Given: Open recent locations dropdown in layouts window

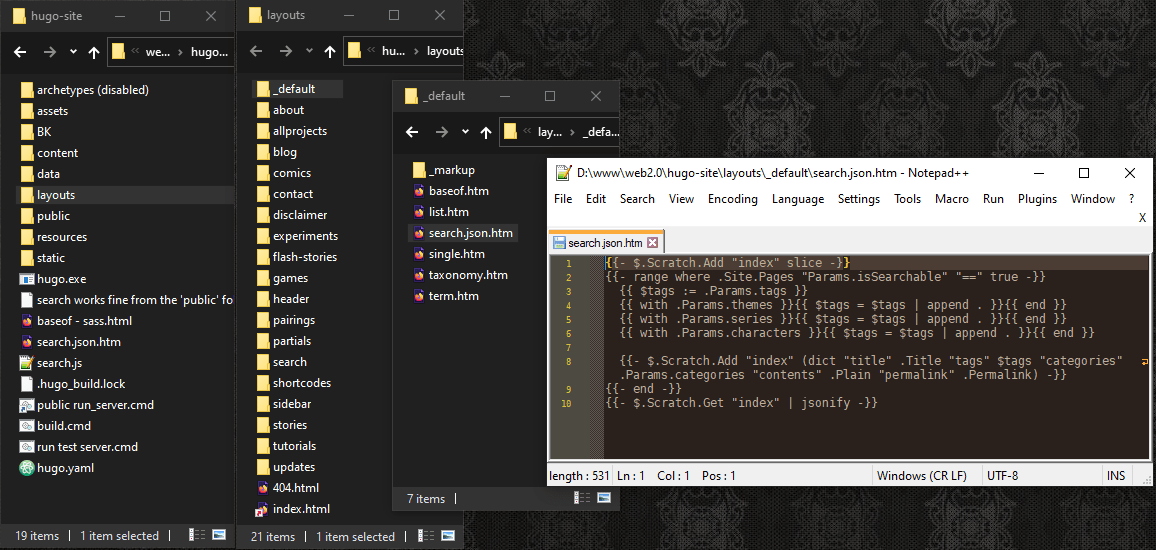Looking at the screenshot, I should 309,51.
